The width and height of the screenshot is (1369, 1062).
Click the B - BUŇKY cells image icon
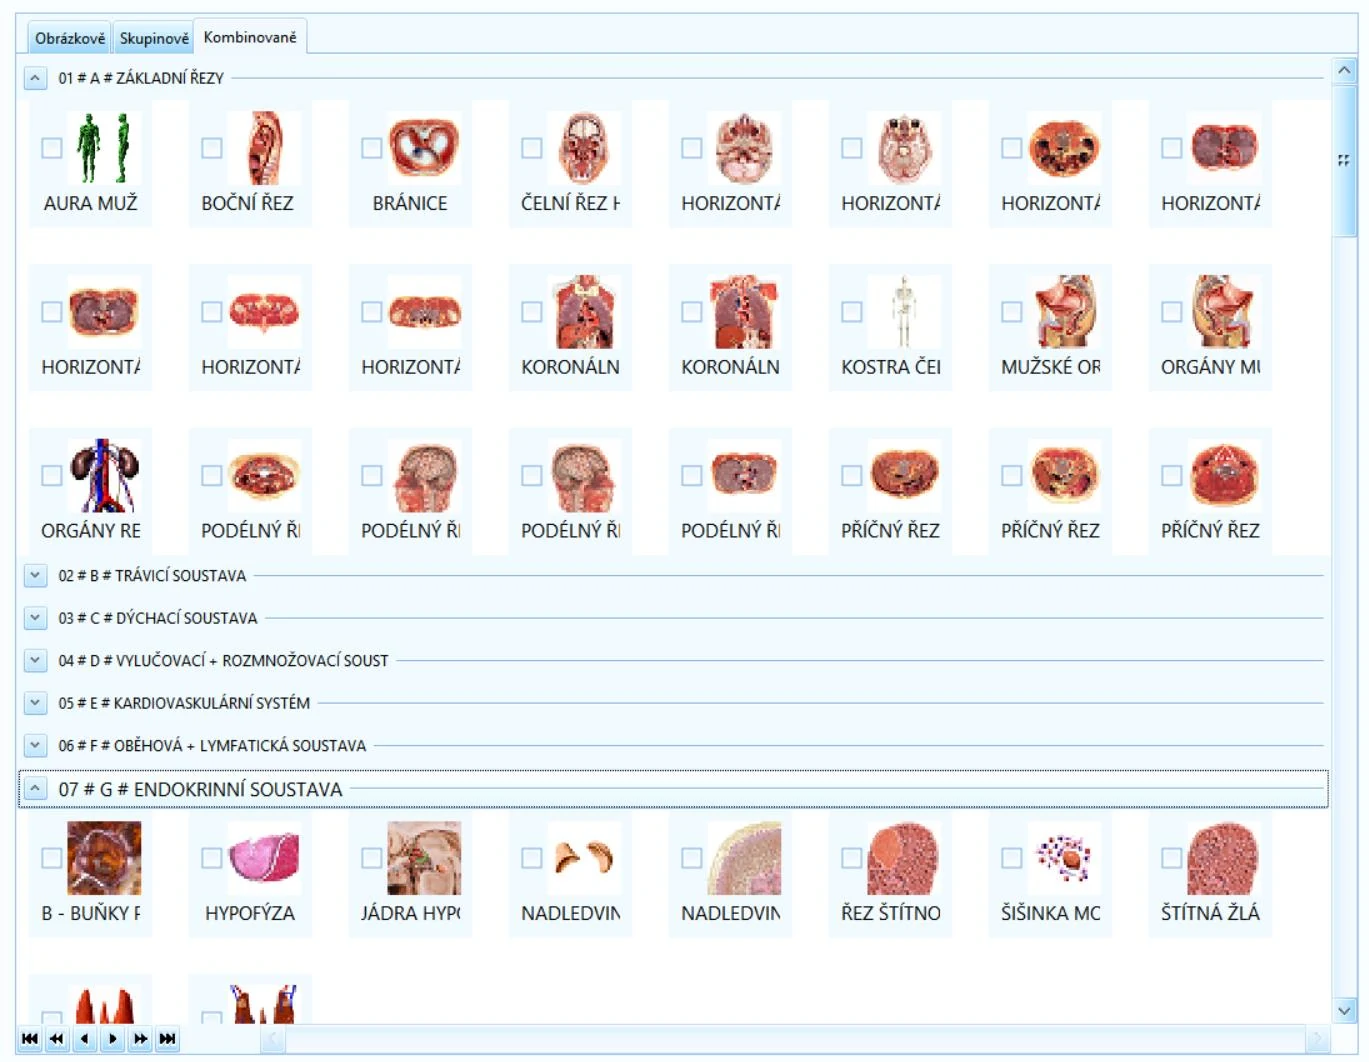tap(104, 858)
